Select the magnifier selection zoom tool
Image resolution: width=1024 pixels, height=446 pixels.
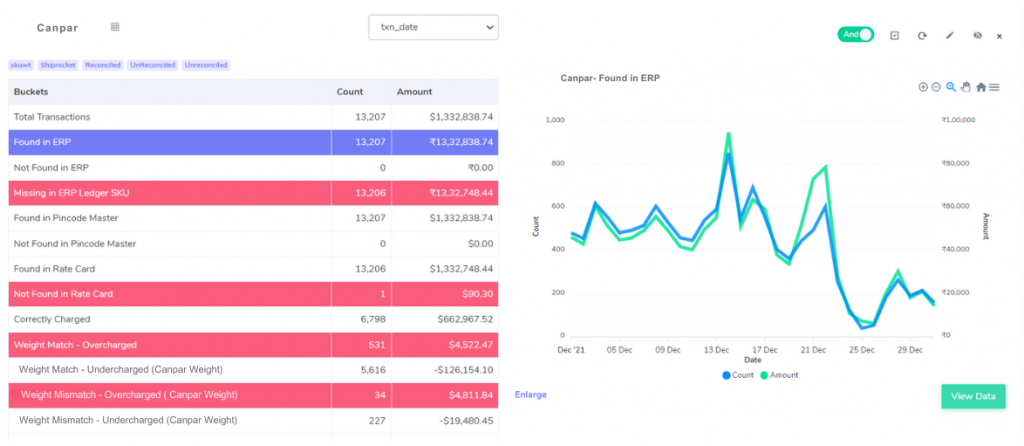[951, 87]
